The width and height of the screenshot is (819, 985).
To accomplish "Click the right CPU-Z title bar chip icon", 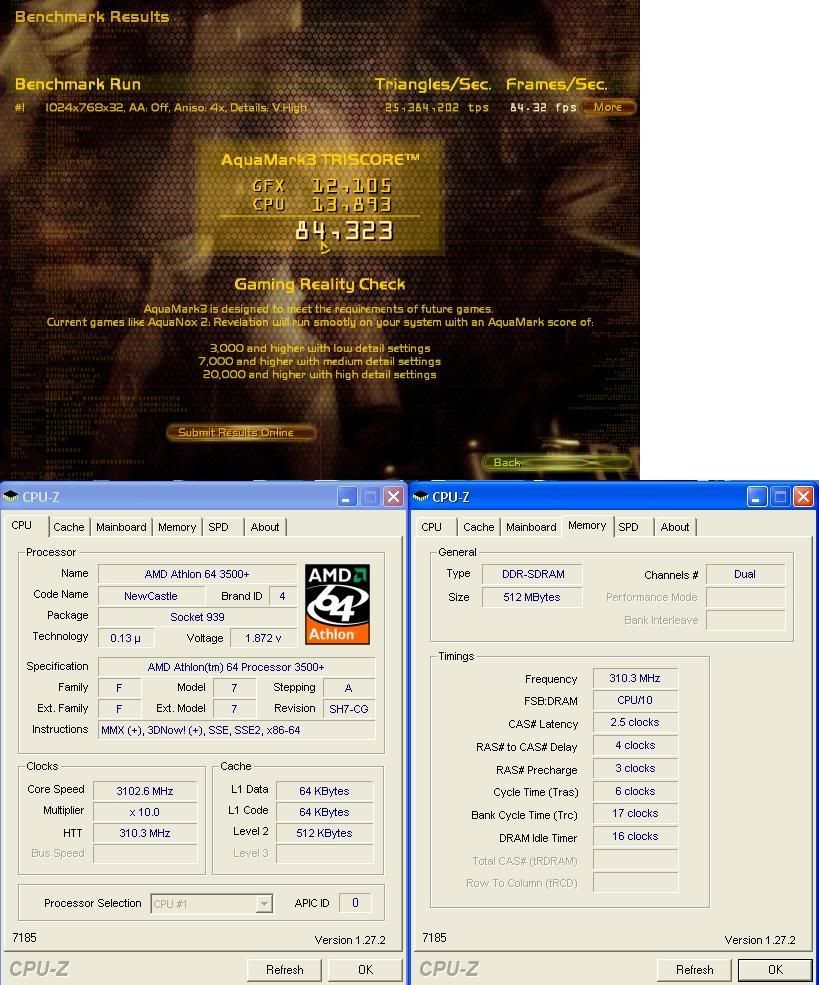I will click(x=421, y=496).
